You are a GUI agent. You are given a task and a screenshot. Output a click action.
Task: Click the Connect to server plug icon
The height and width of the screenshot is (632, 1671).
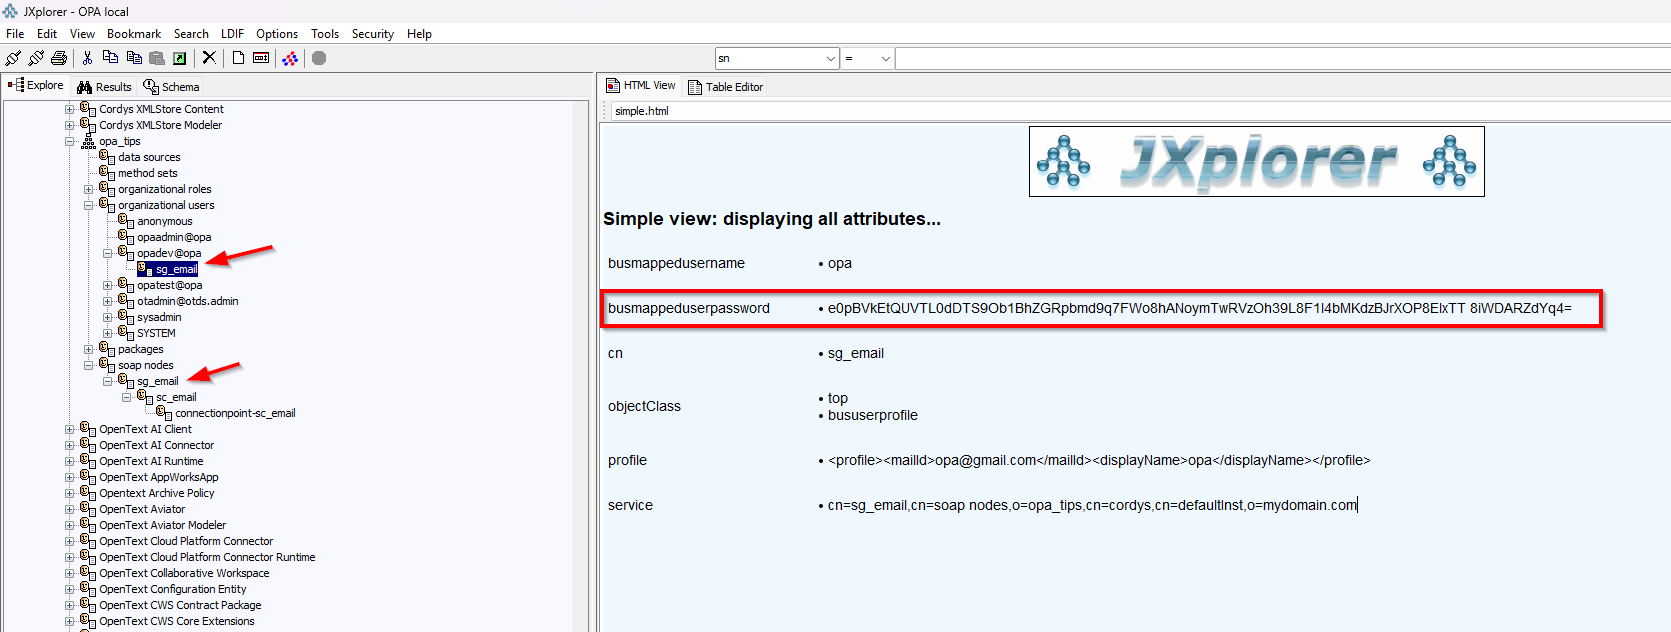click(x=13, y=58)
